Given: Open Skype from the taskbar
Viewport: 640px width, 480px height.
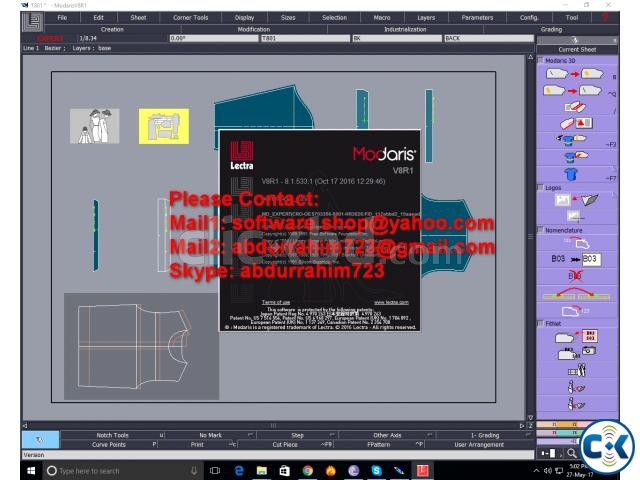Looking at the screenshot, I should tap(376, 471).
